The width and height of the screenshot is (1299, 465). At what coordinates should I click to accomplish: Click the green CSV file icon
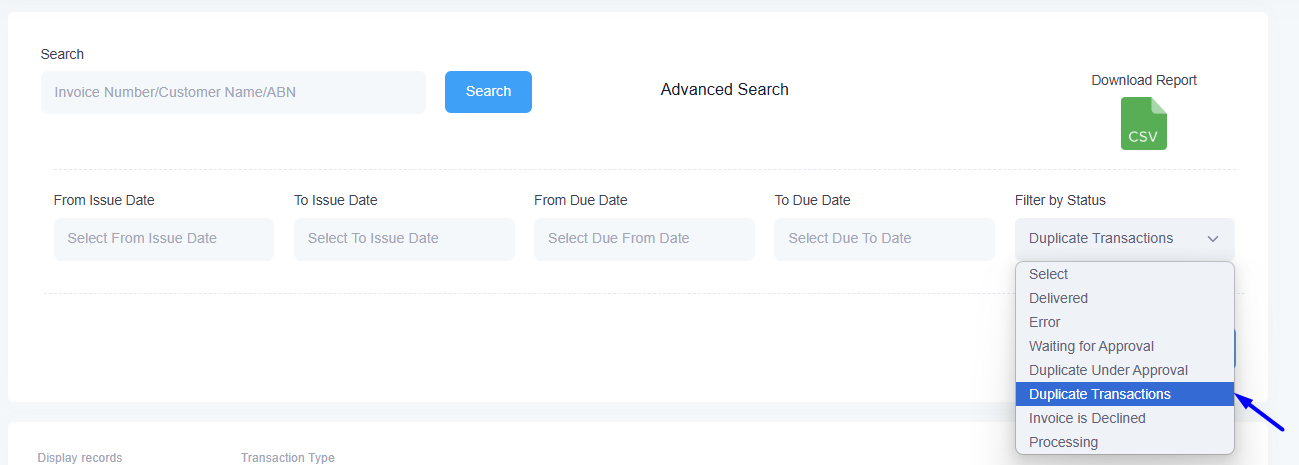pyautogui.click(x=1143, y=124)
